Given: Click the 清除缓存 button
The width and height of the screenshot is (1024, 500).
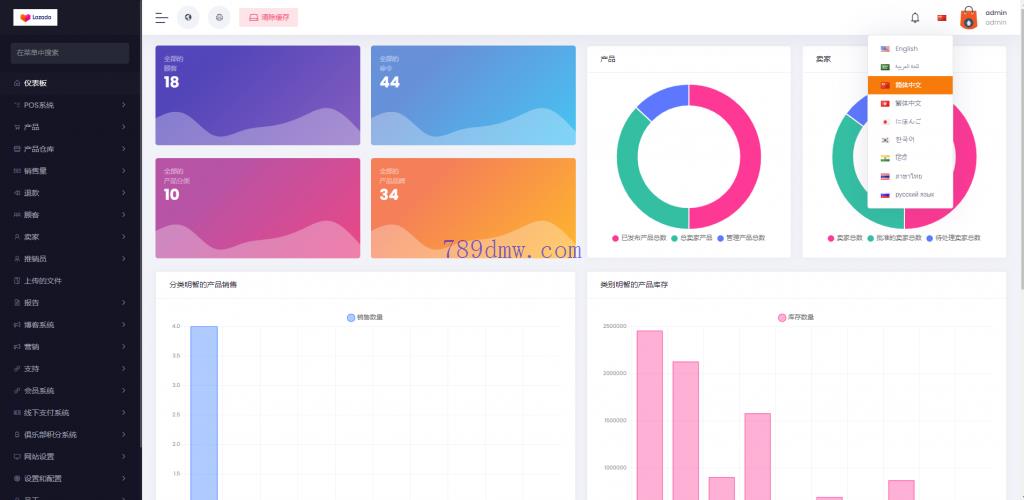Looking at the screenshot, I should coord(268,18).
